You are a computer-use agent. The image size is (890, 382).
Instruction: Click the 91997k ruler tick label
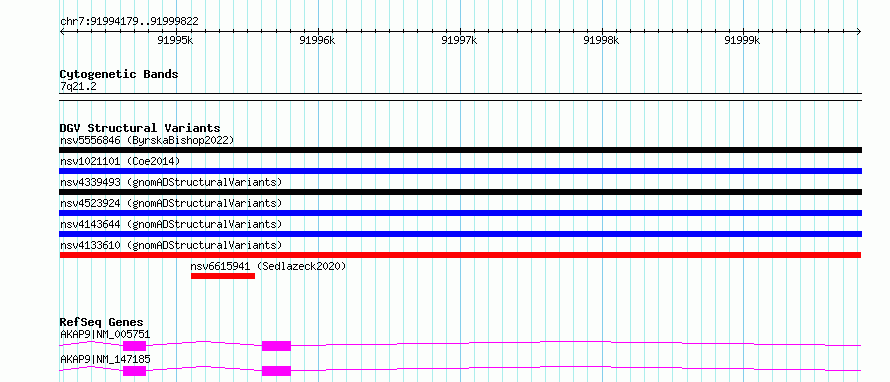[460, 40]
